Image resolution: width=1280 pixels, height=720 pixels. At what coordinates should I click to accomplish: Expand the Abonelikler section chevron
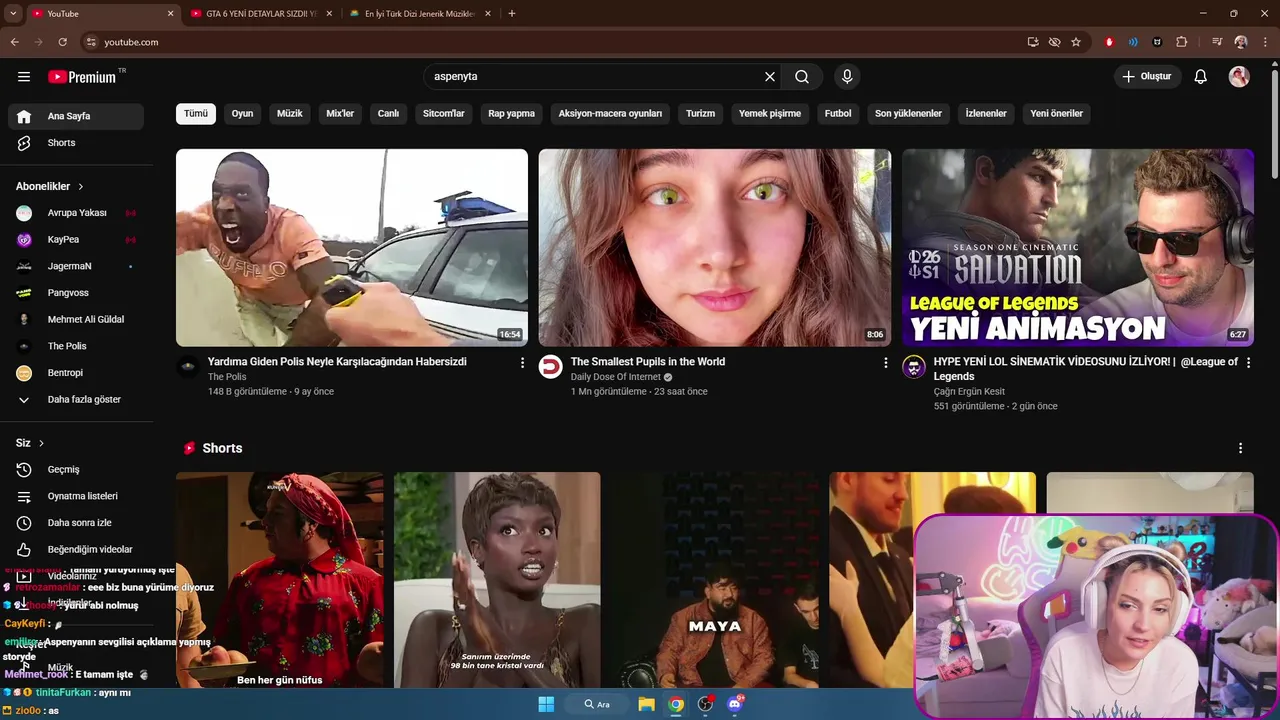click(81, 187)
